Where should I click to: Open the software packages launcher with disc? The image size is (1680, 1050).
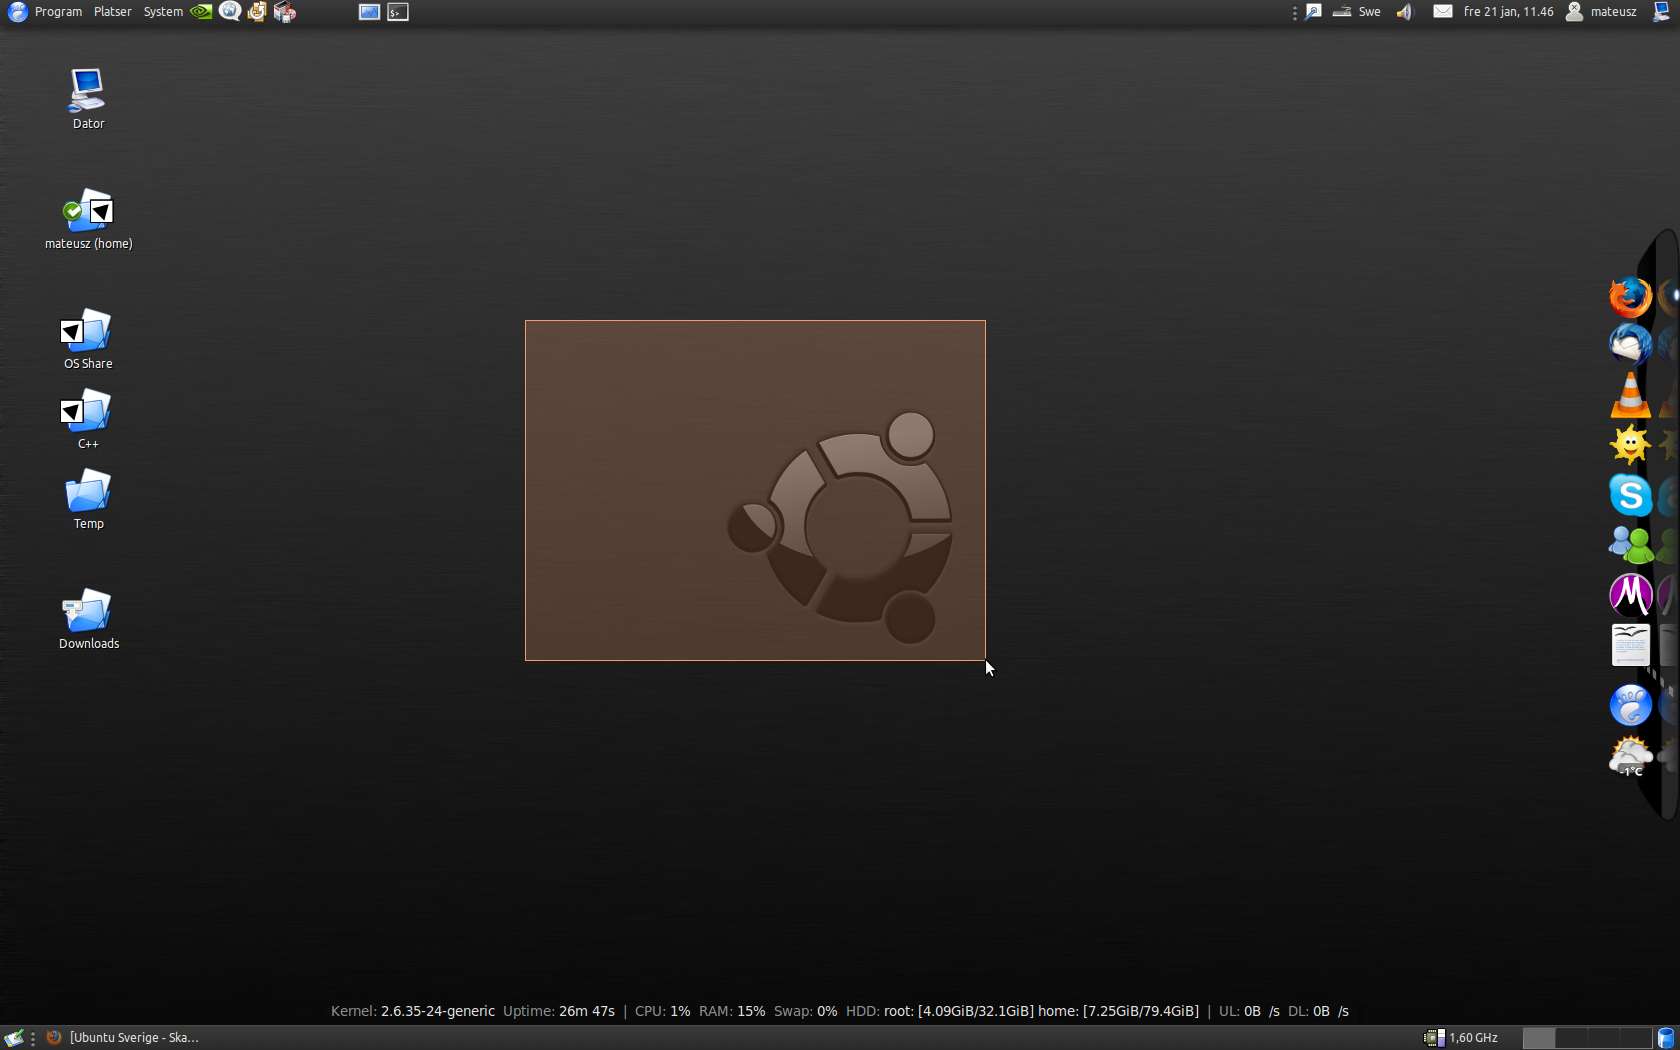285,12
